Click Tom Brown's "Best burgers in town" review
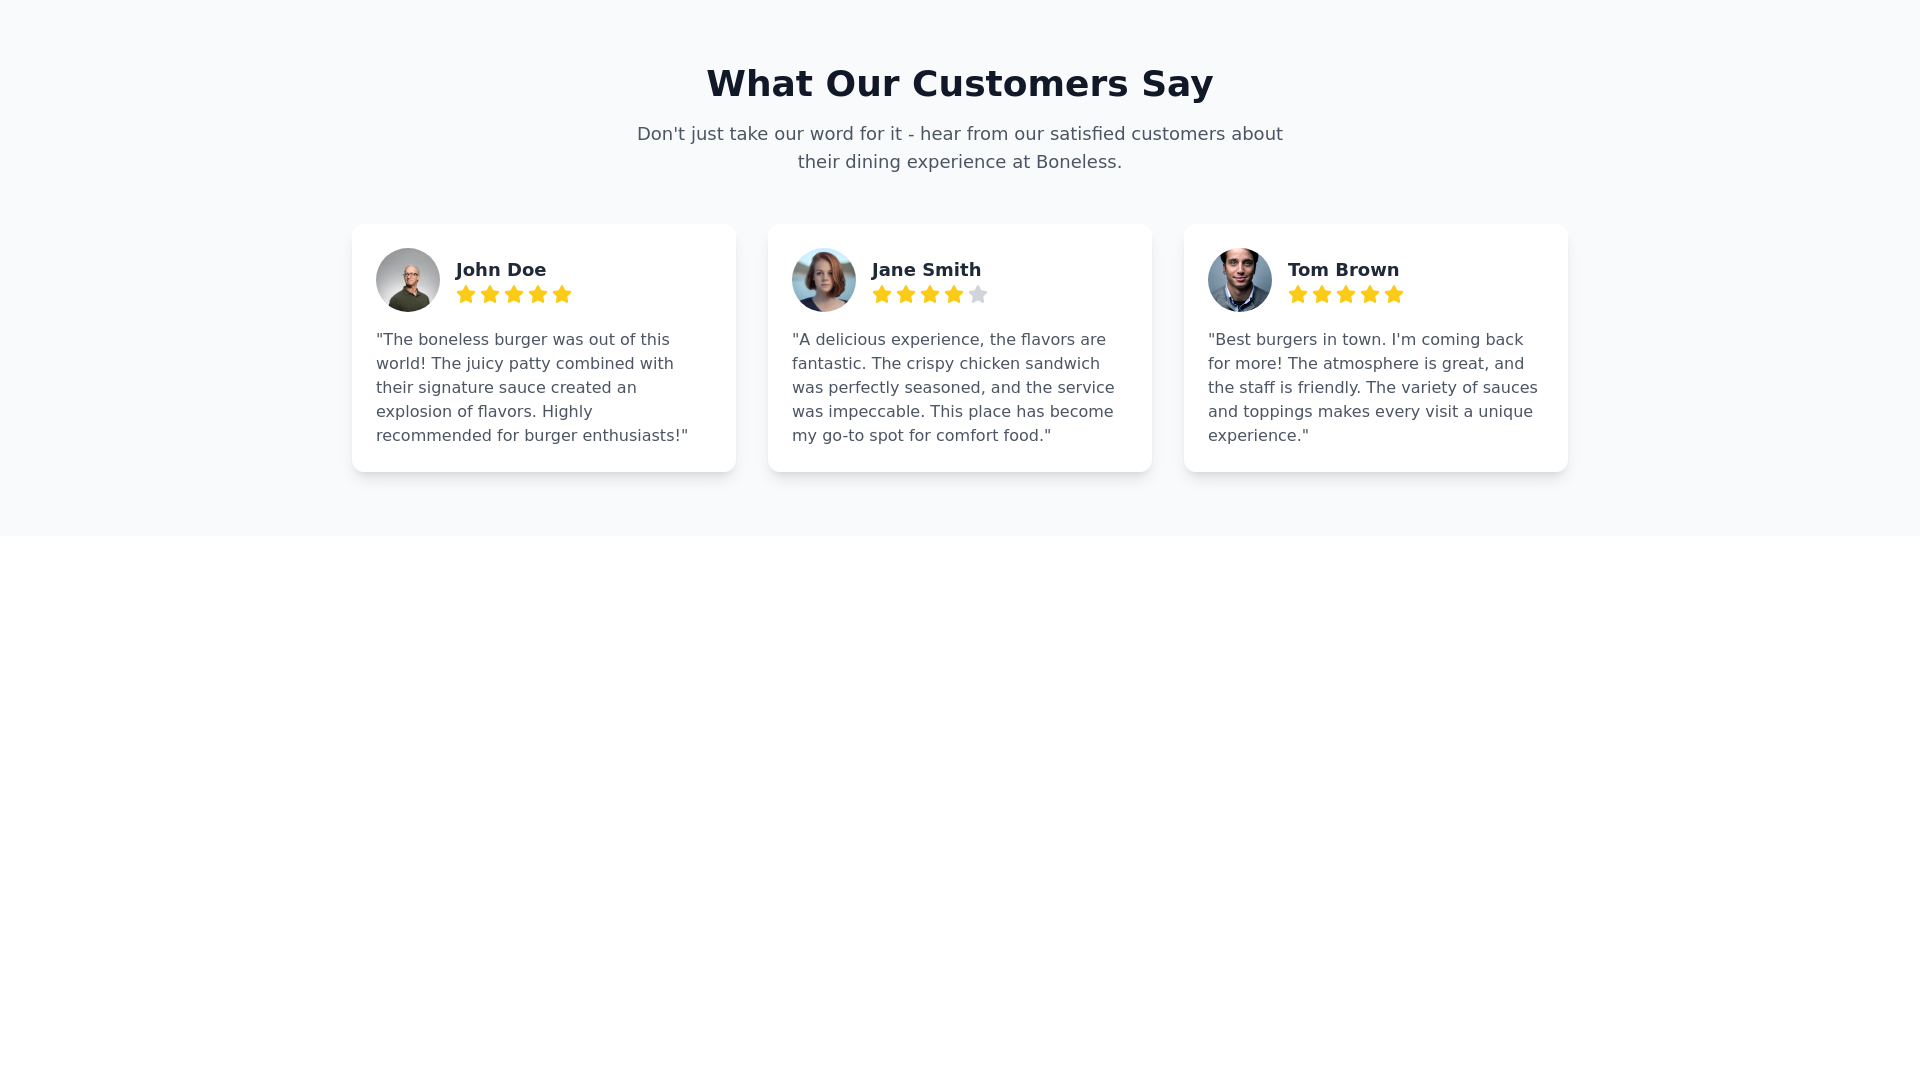The image size is (1920, 1080). click(1372, 388)
